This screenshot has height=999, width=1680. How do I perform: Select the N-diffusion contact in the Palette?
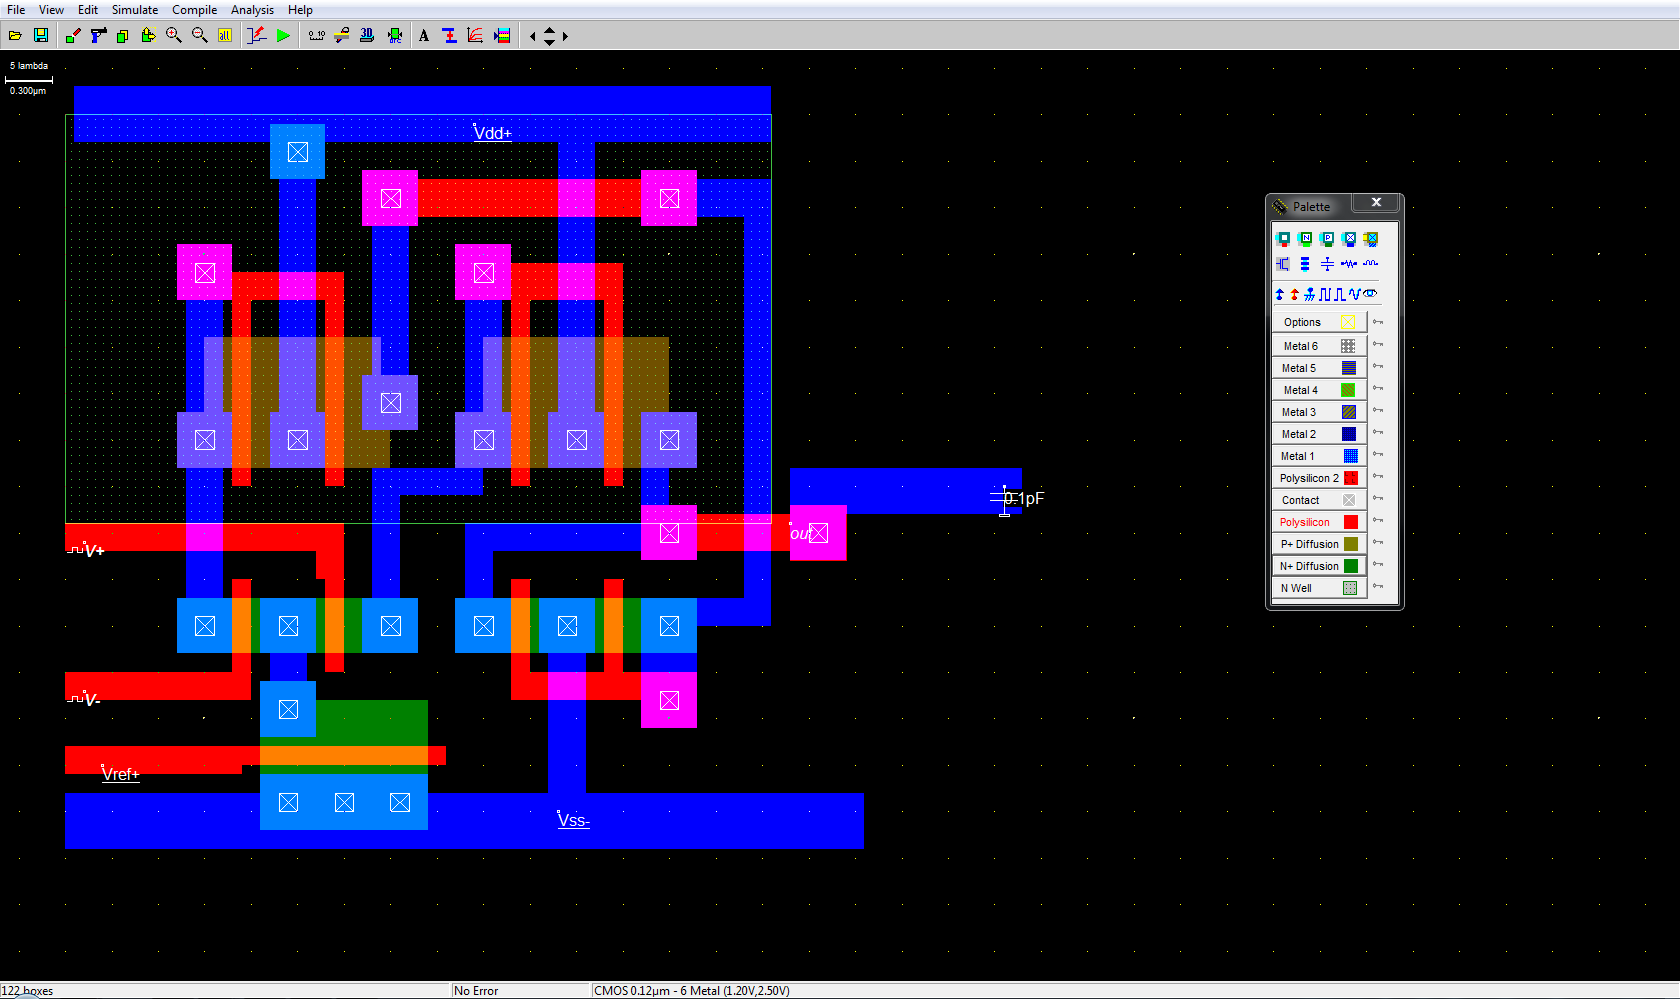pyautogui.click(x=1305, y=239)
